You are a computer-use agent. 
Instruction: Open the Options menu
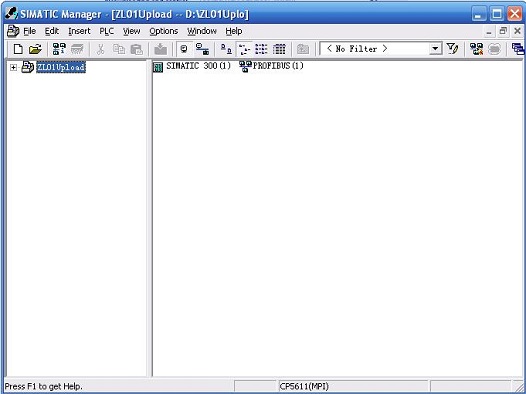tap(163, 31)
